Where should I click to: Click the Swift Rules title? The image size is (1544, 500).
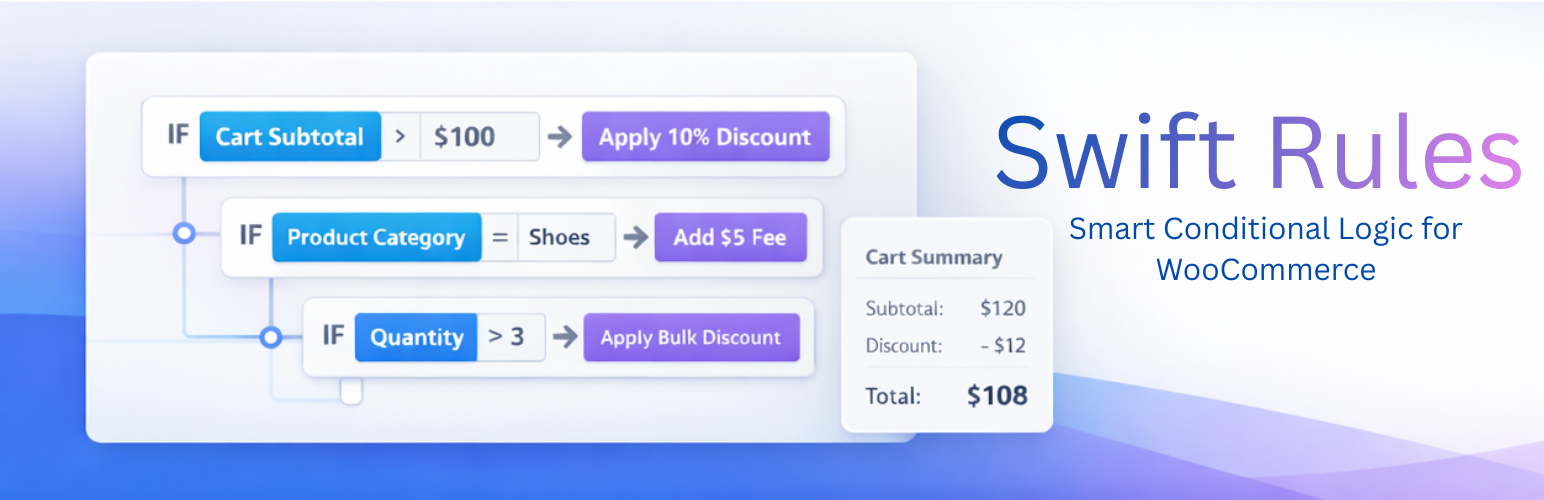point(1257,154)
